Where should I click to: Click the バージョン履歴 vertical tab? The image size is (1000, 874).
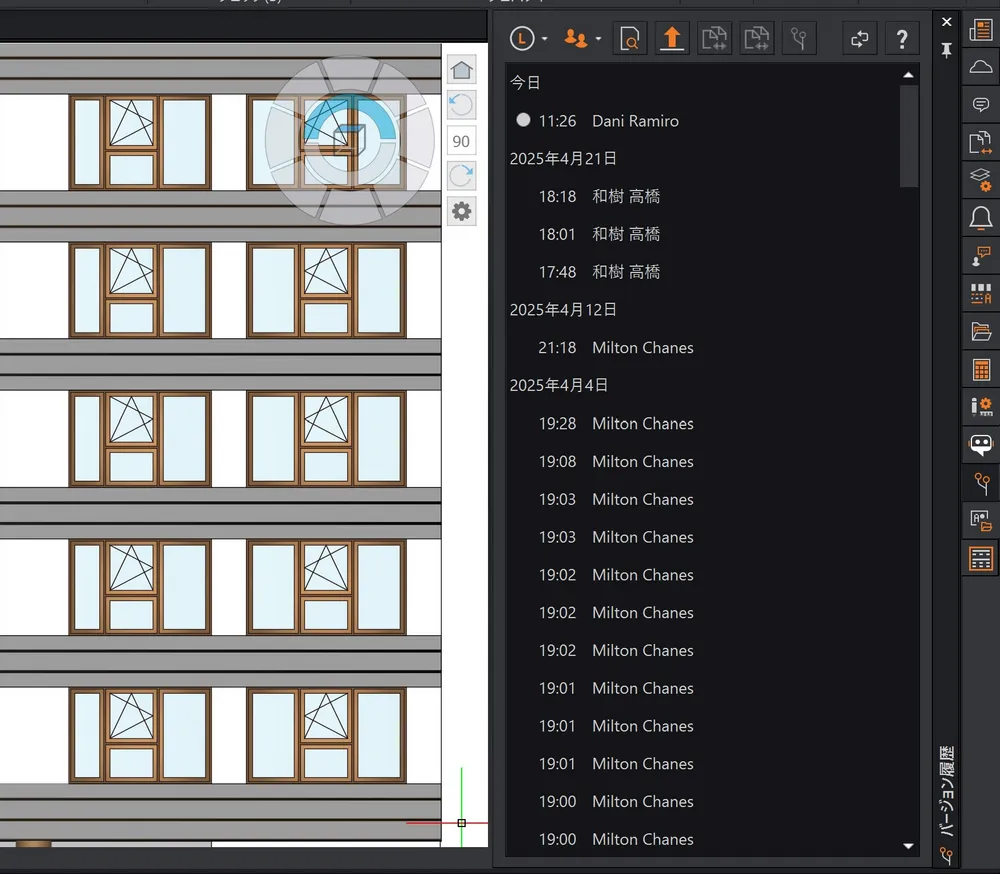pos(946,791)
